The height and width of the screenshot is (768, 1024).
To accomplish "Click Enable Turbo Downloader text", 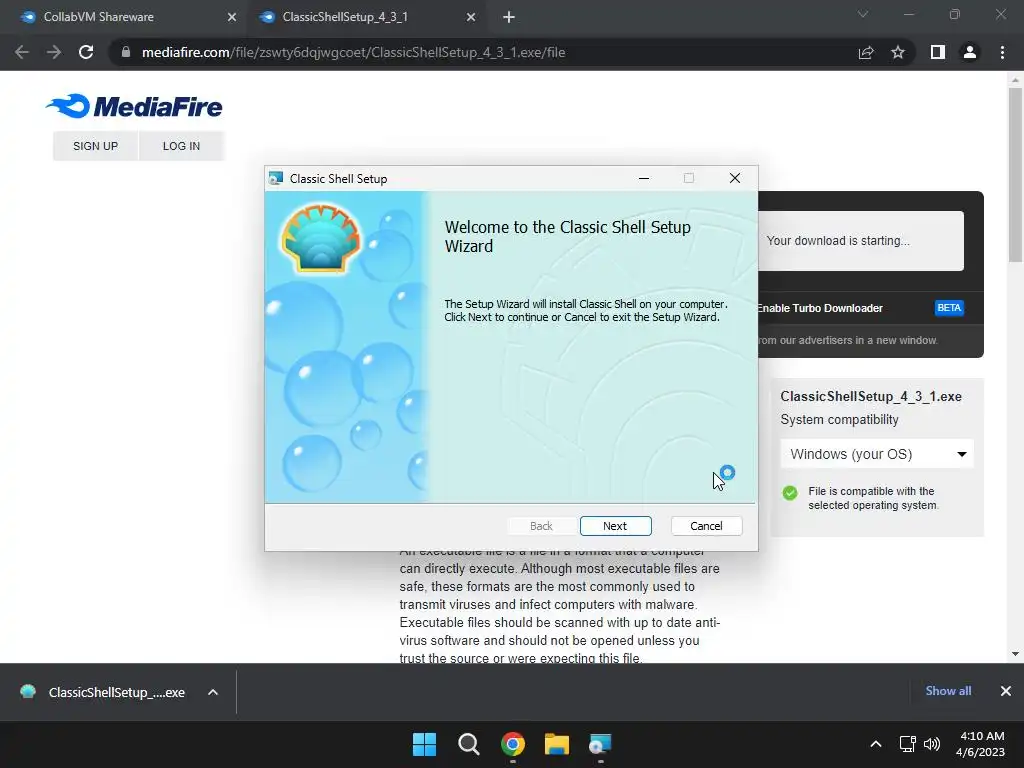I will point(820,308).
